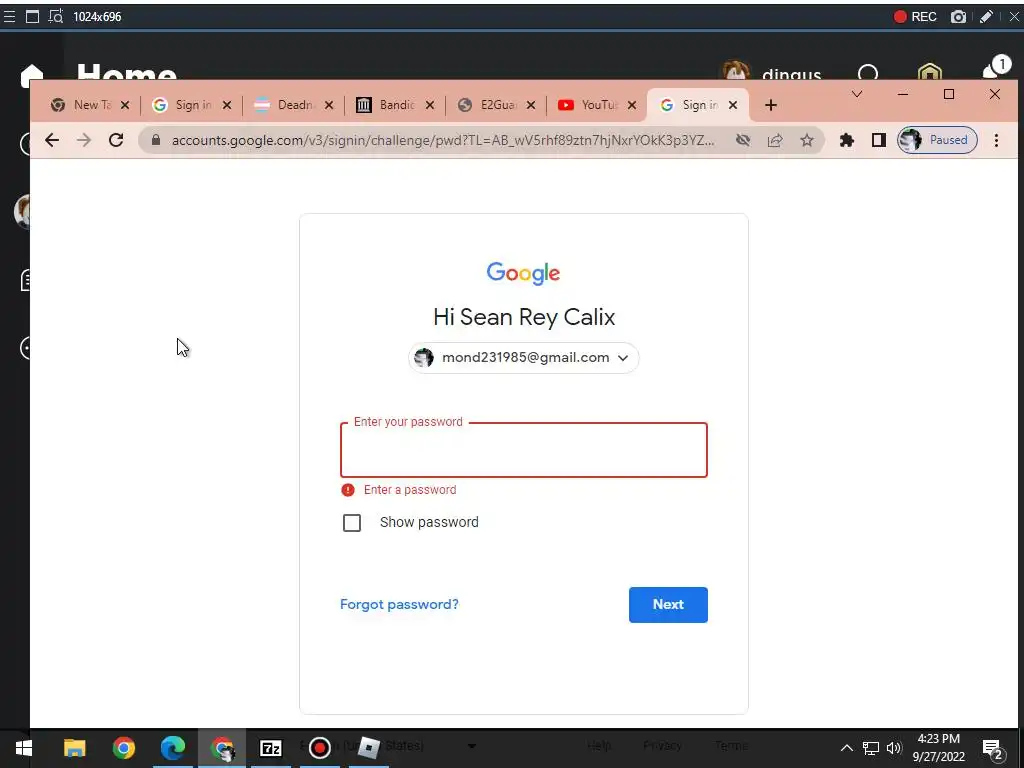This screenshot has height=768, width=1024.
Task: Click the recorder camera screenshot icon
Action: click(958, 16)
